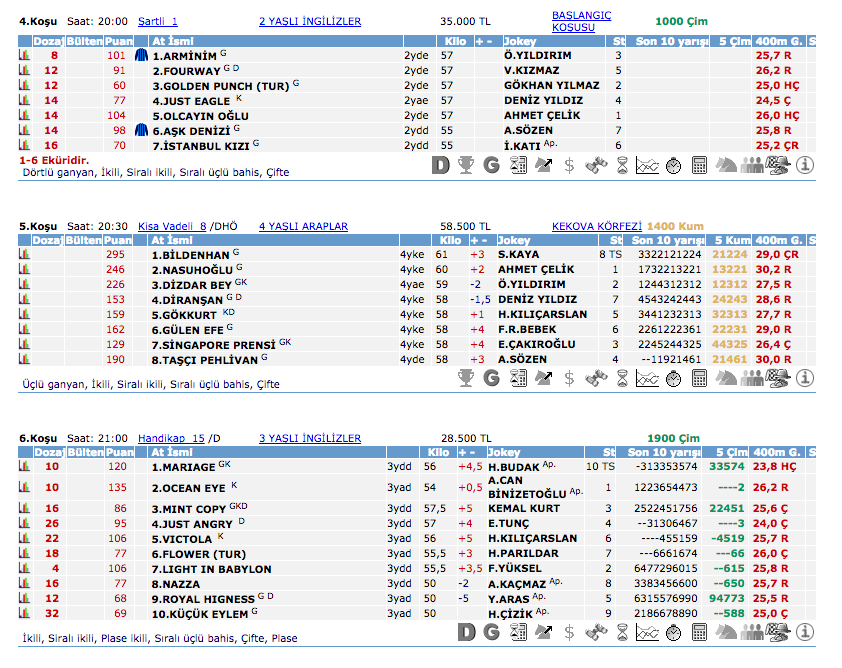Screen dimensions: 842x668
Task: Click the Handikap 15 link
Action: 171,438
